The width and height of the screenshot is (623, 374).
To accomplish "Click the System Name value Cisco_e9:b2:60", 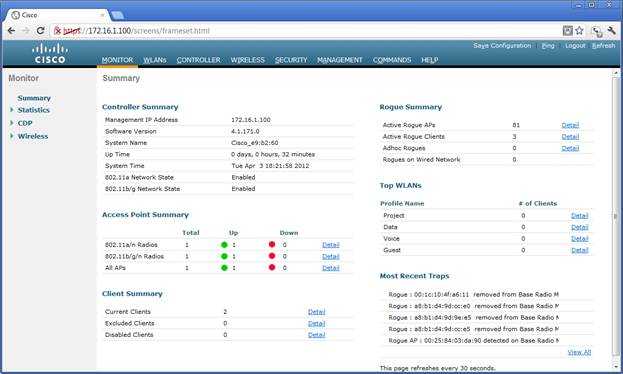I will [x=255, y=143].
